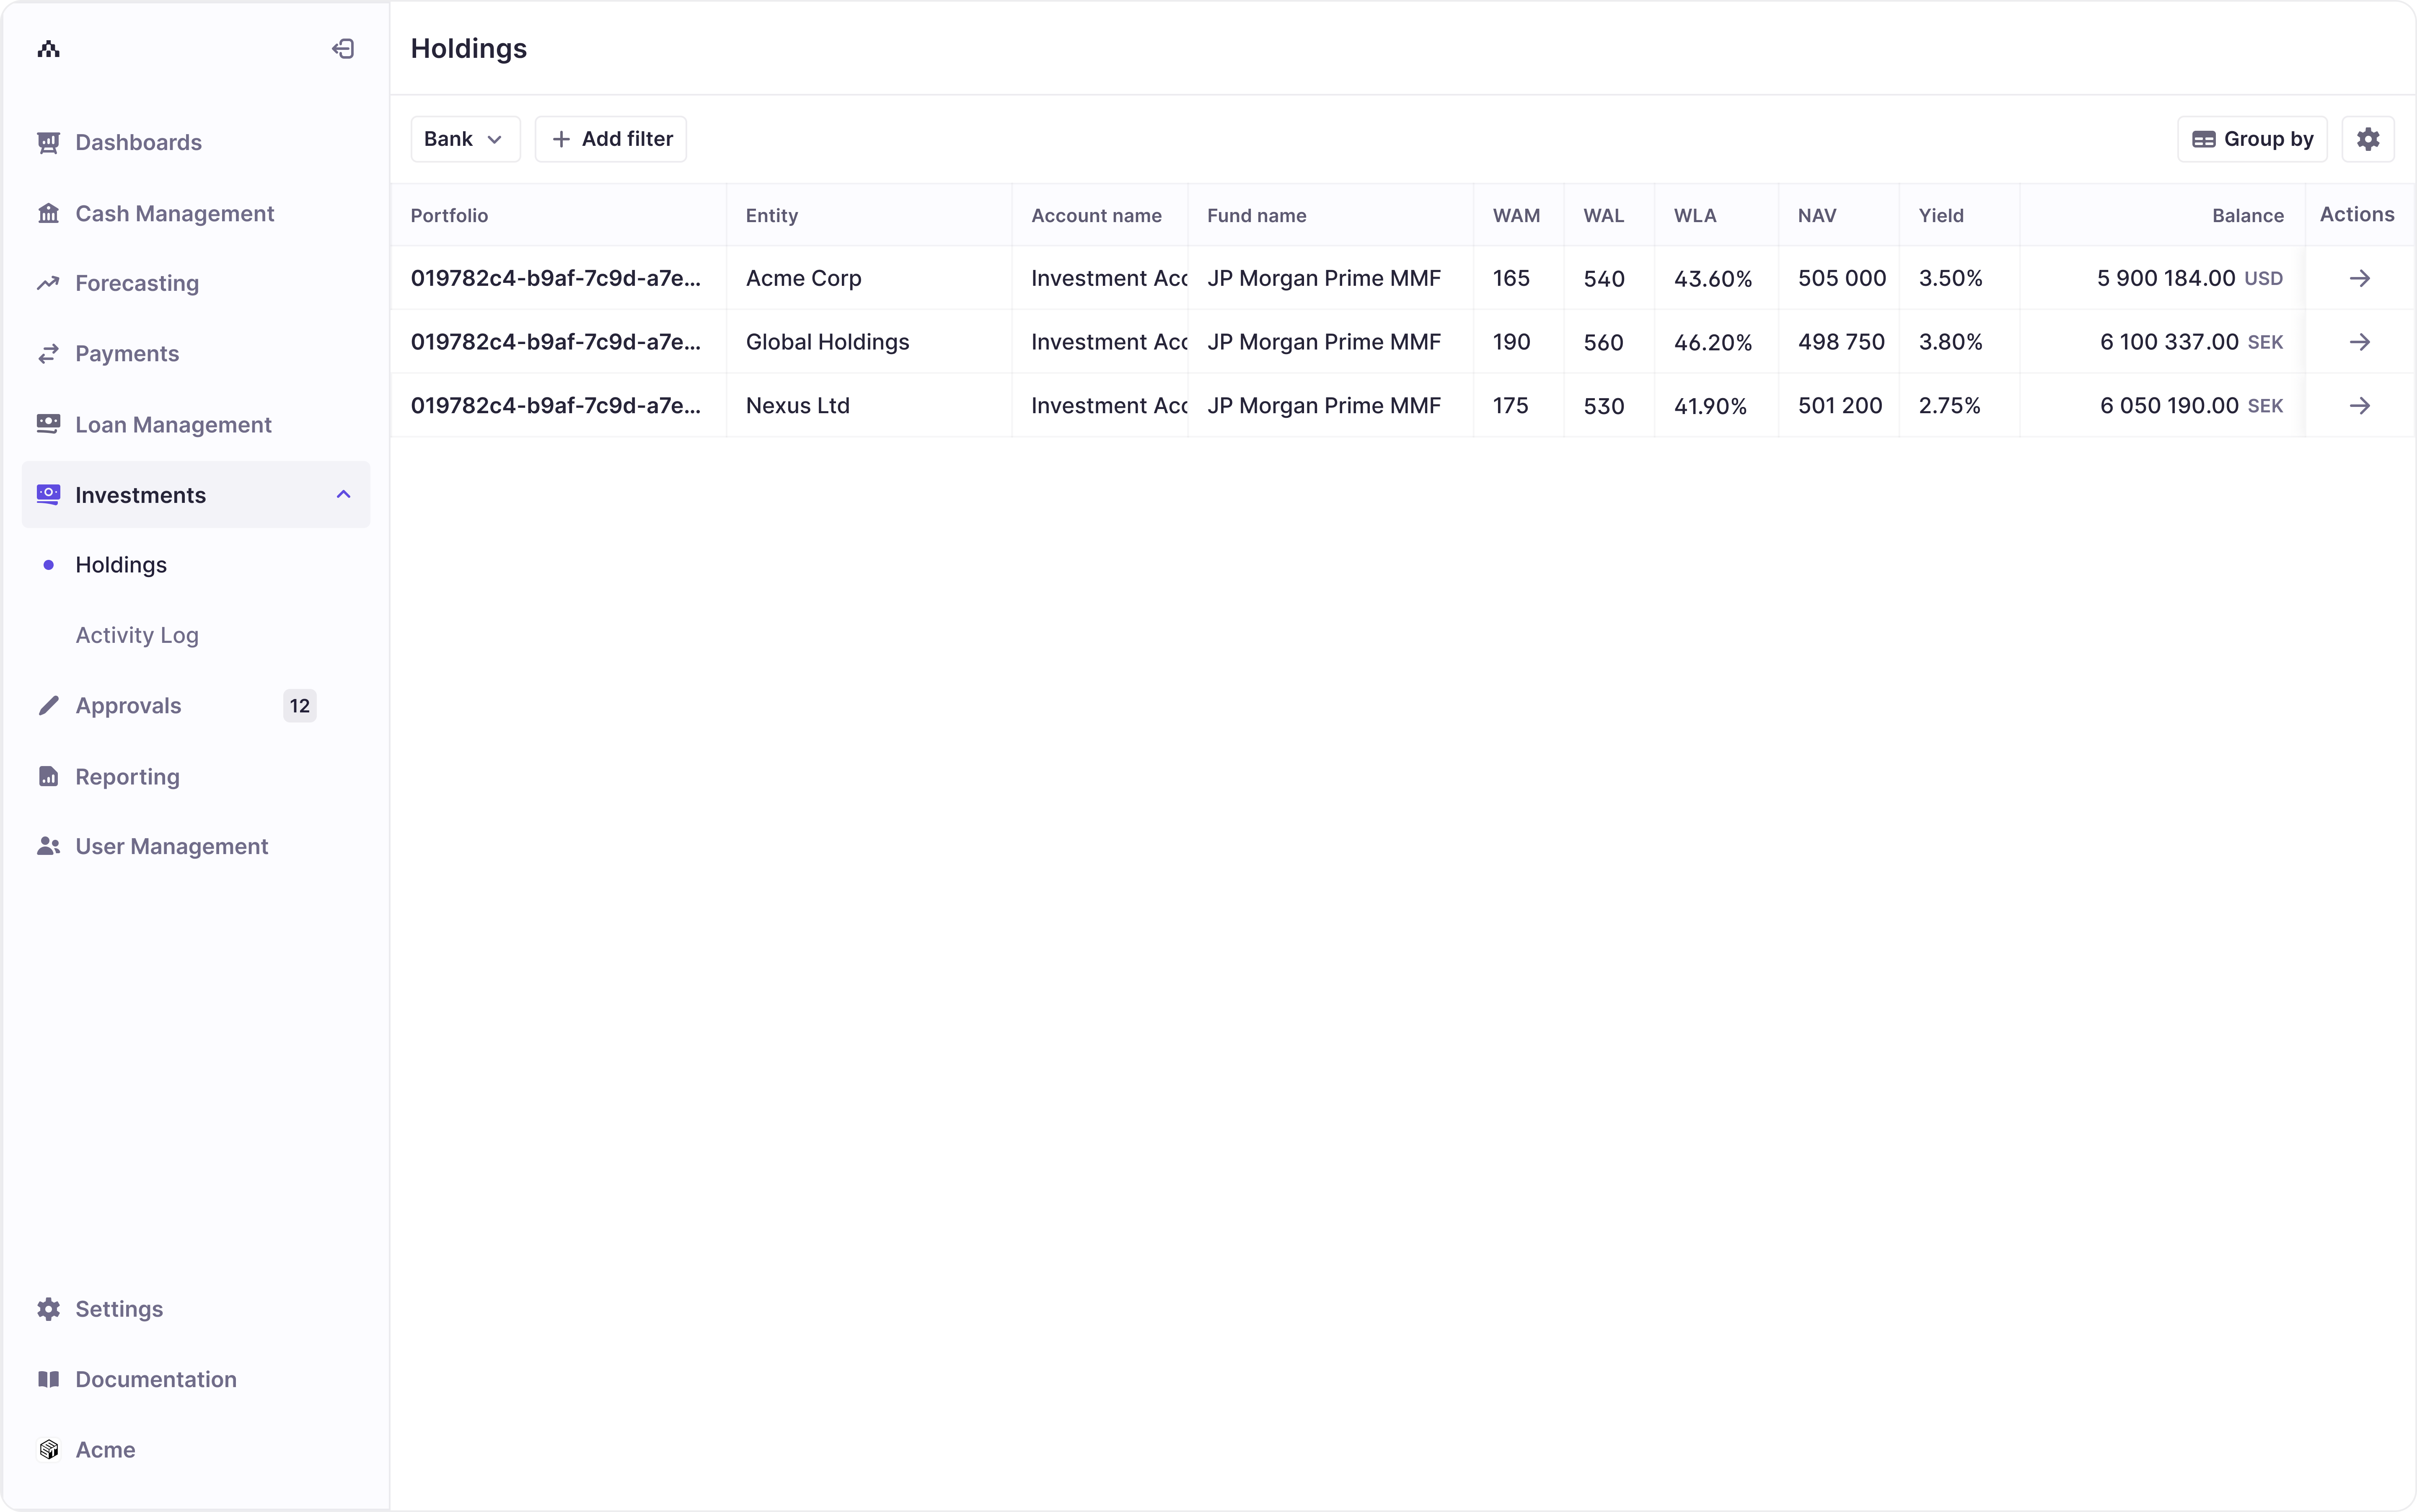The width and height of the screenshot is (2417, 1512).
Task: Click balance 6 050 190.00 SEK
Action: (2191, 406)
